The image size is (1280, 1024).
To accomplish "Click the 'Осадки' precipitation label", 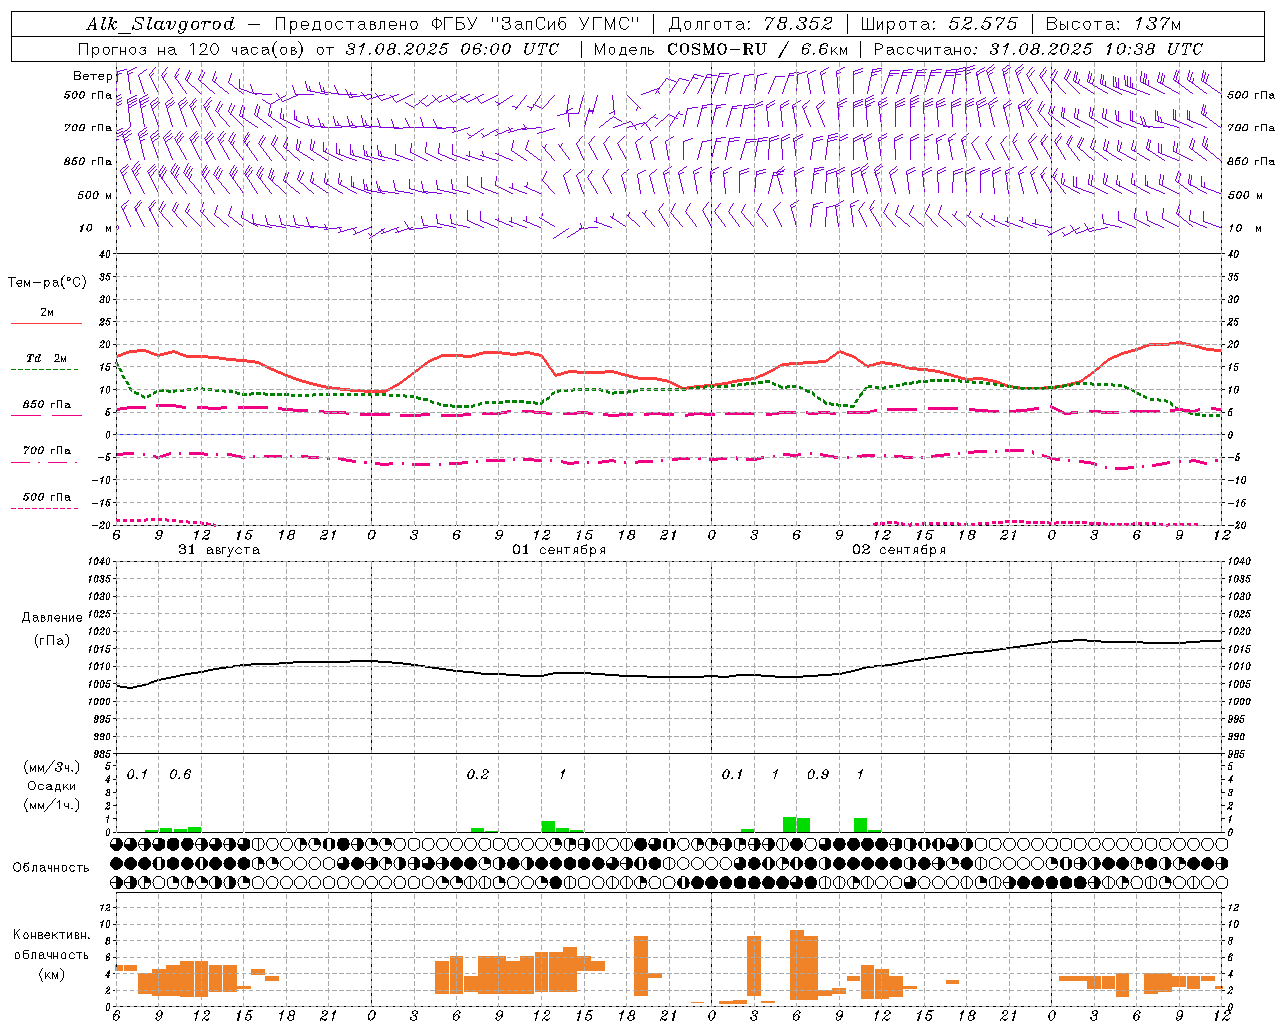I will 52,786.
